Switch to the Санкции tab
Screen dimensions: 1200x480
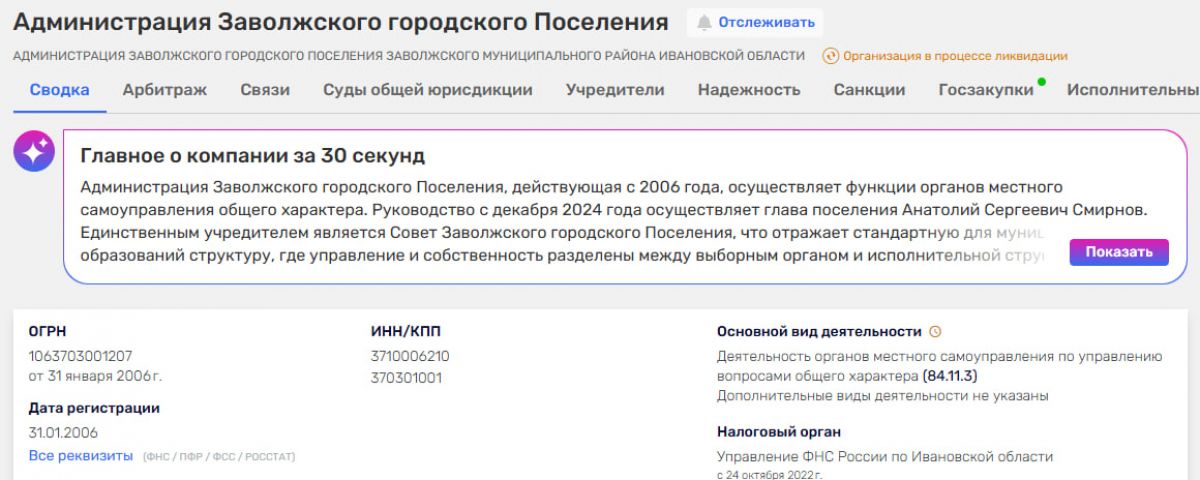coord(869,90)
